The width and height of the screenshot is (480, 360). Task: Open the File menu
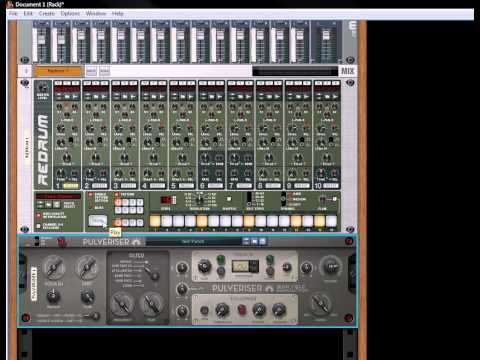13,14
